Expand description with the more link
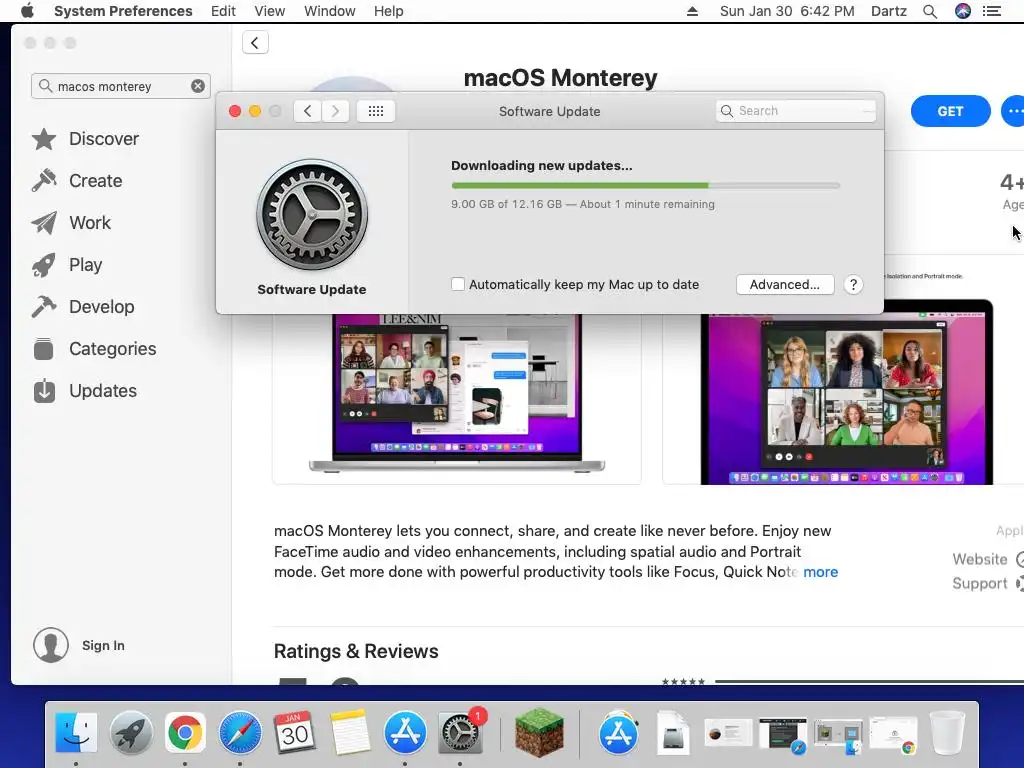 820,572
